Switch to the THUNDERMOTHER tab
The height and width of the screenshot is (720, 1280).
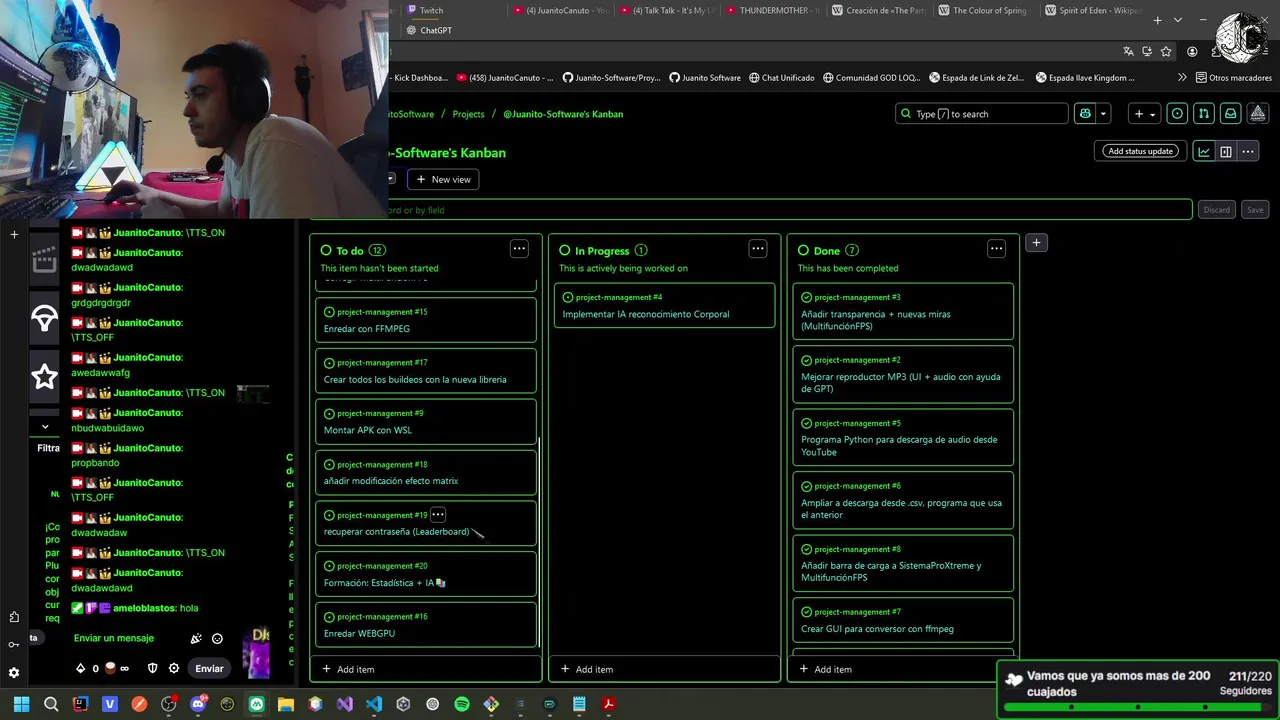(x=772, y=10)
